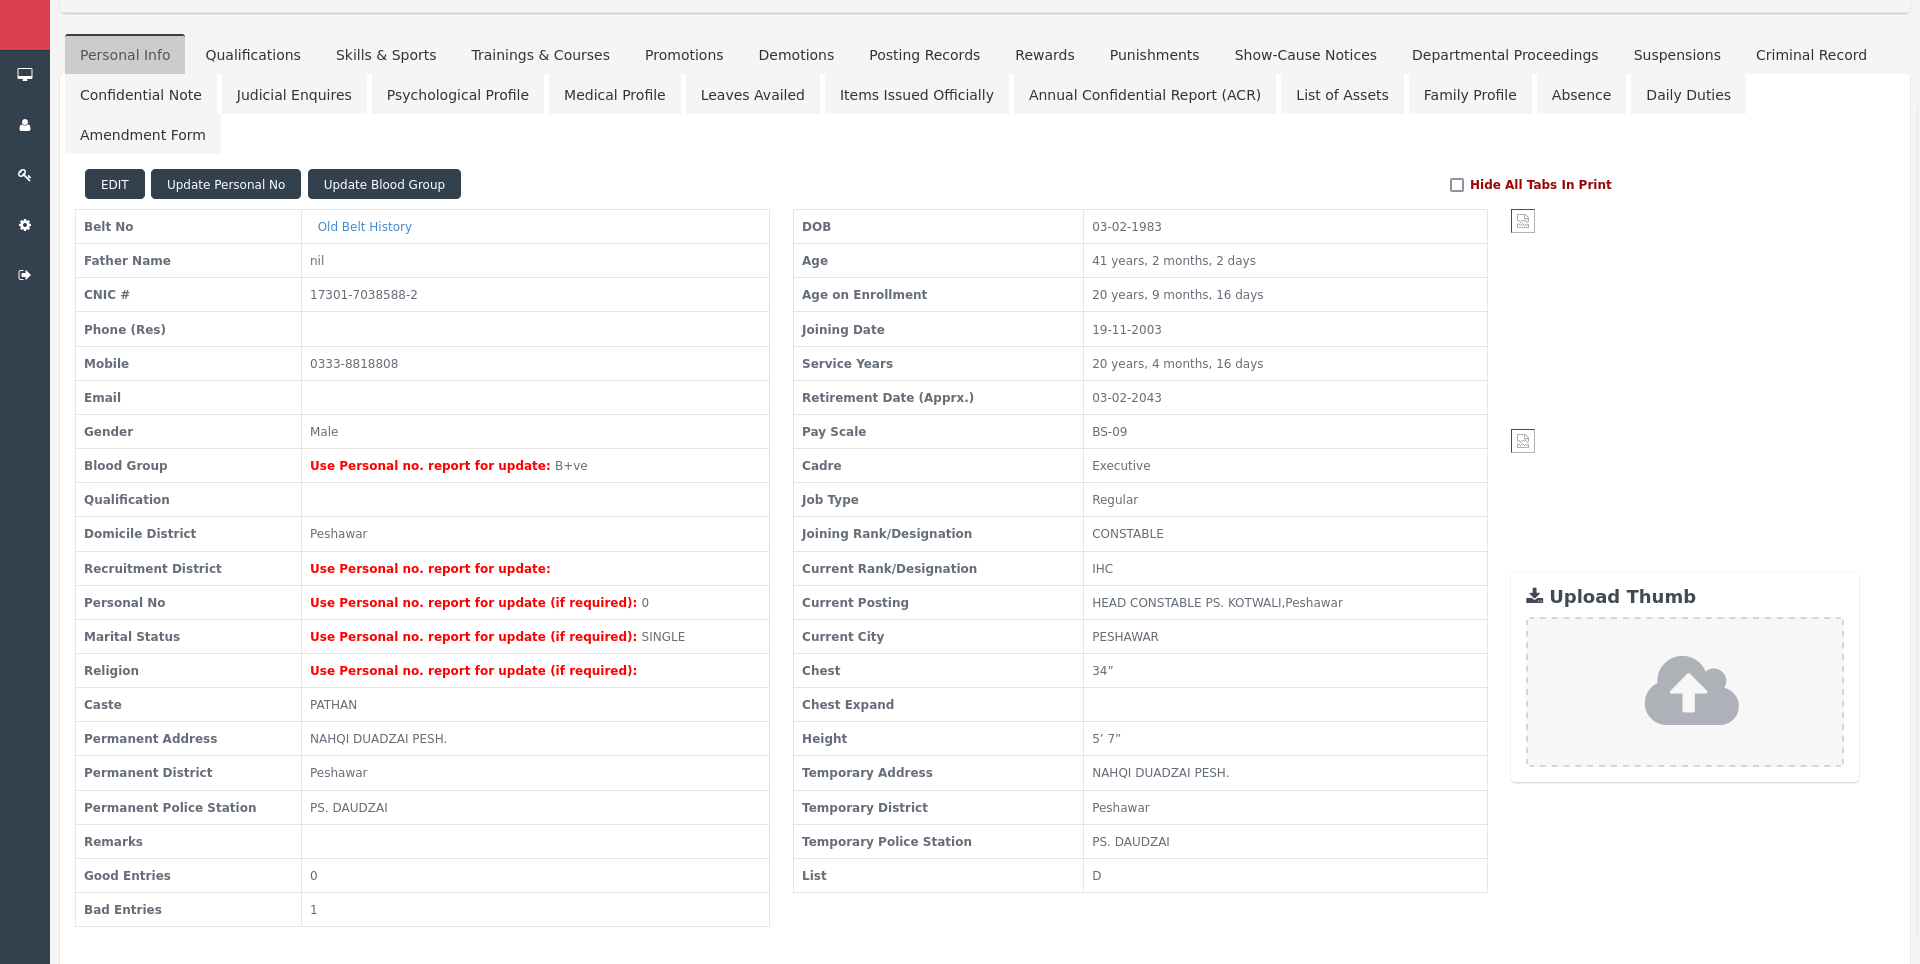This screenshot has width=1920, height=964.
Task: Switch to List of Assets tab
Action: coord(1342,95)
